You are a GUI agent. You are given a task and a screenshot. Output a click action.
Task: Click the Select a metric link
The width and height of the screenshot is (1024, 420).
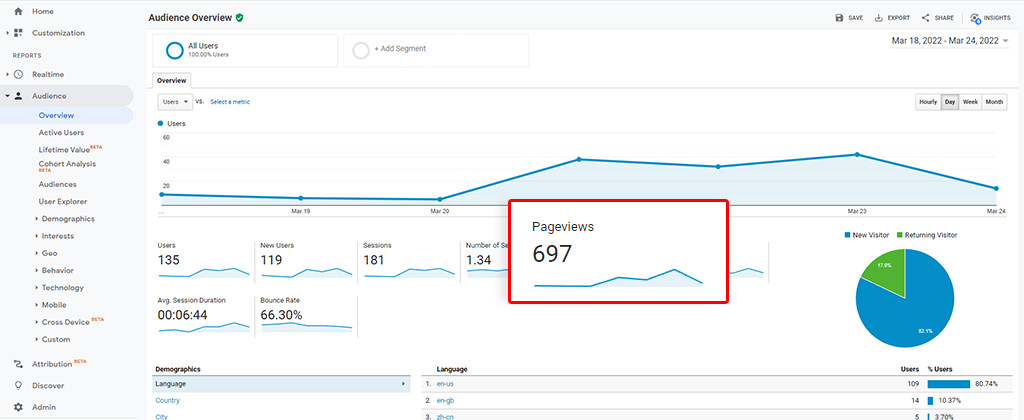click(x=230, y=102)
